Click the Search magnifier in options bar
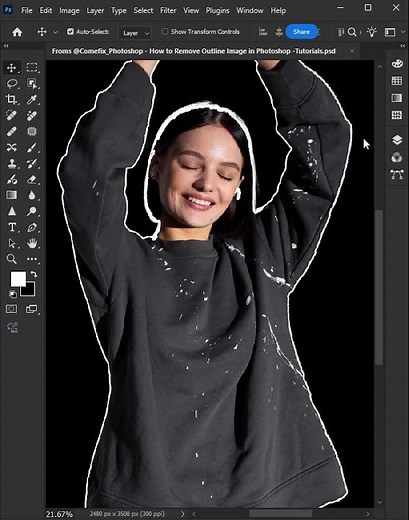This screenshot has width=409, height=520. point(352,32)
